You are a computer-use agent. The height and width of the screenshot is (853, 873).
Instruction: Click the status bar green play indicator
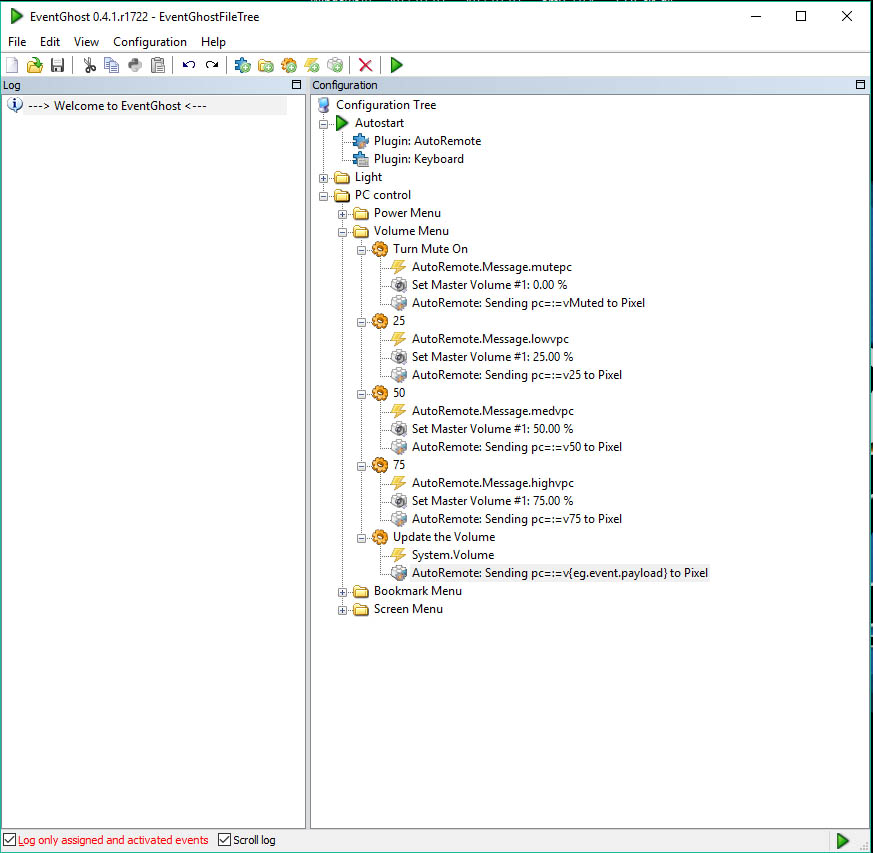842,840
